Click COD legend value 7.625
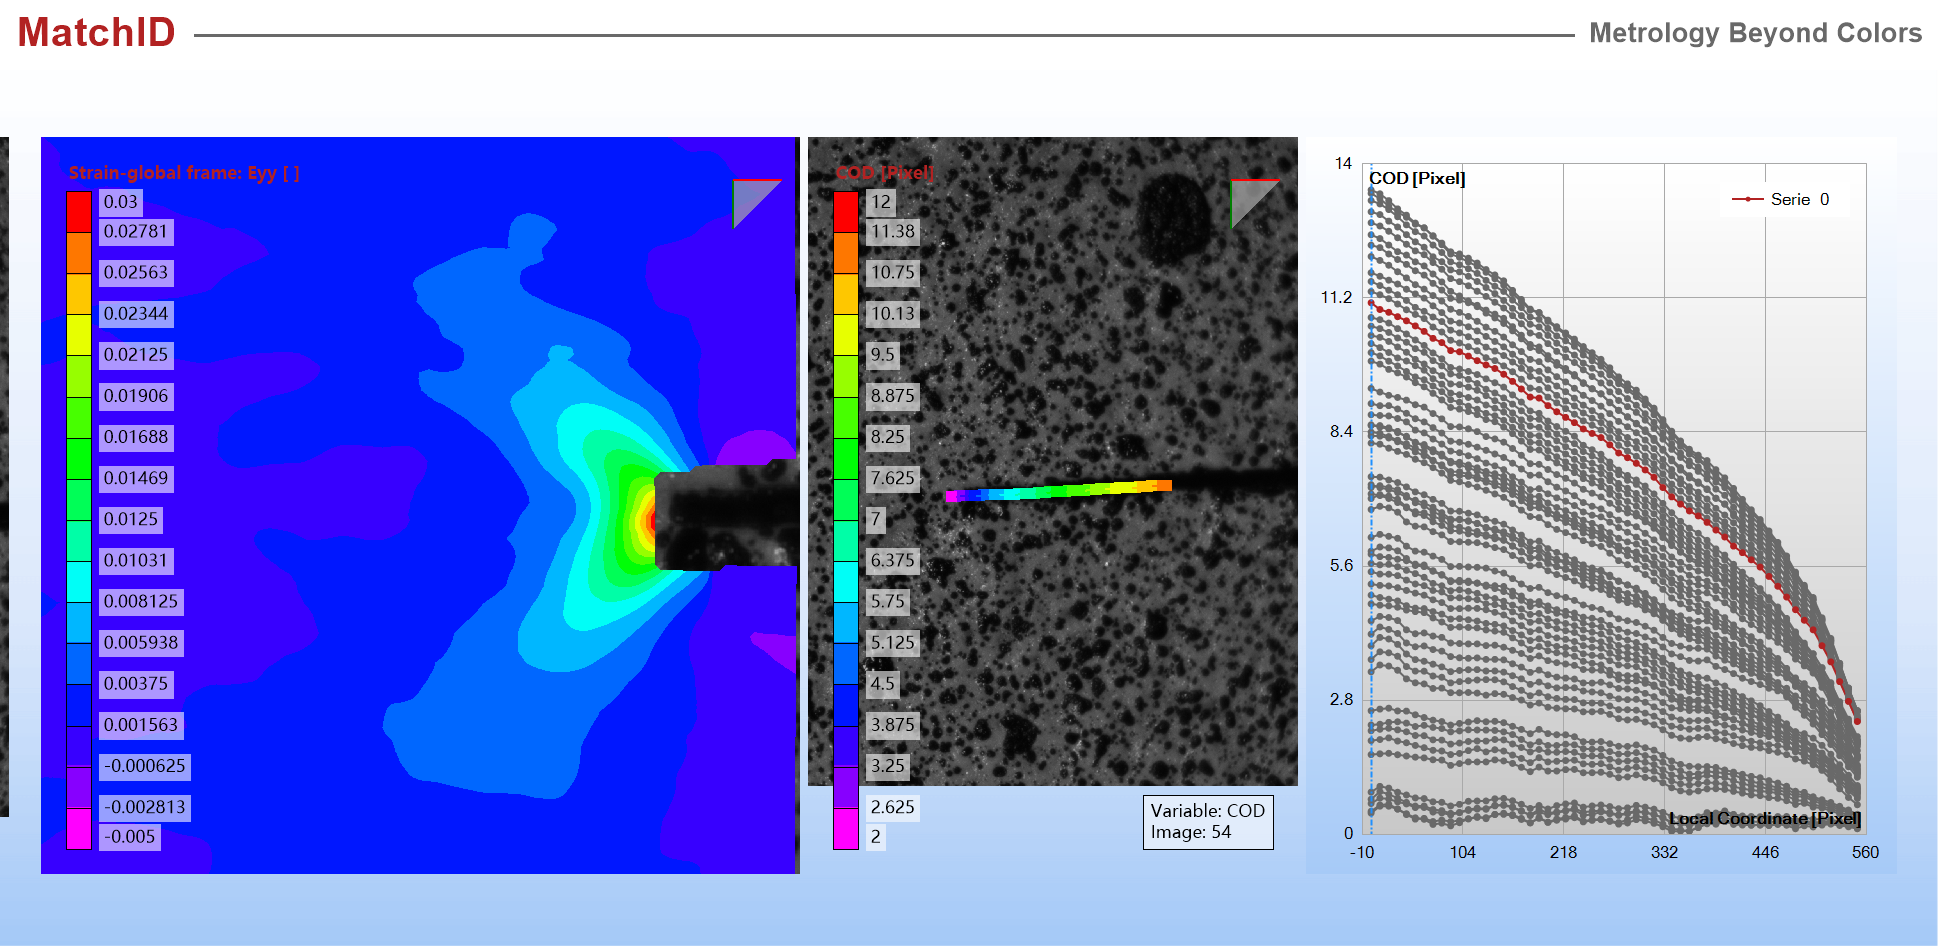This screenshot has height=946, width=1938. pyautogui.click(x=893, y=478)
